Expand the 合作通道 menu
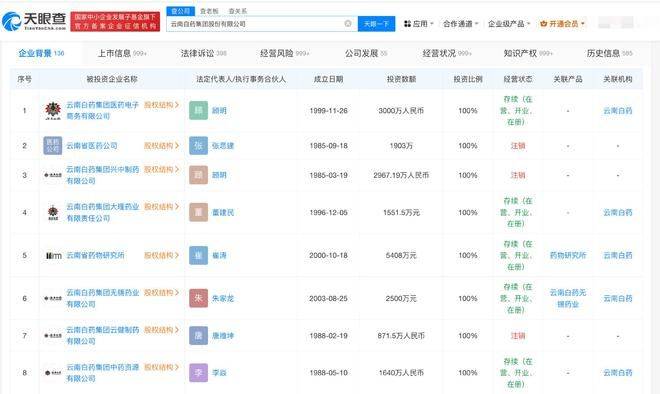This screenshot has width=660, height=394. [460, 24]
